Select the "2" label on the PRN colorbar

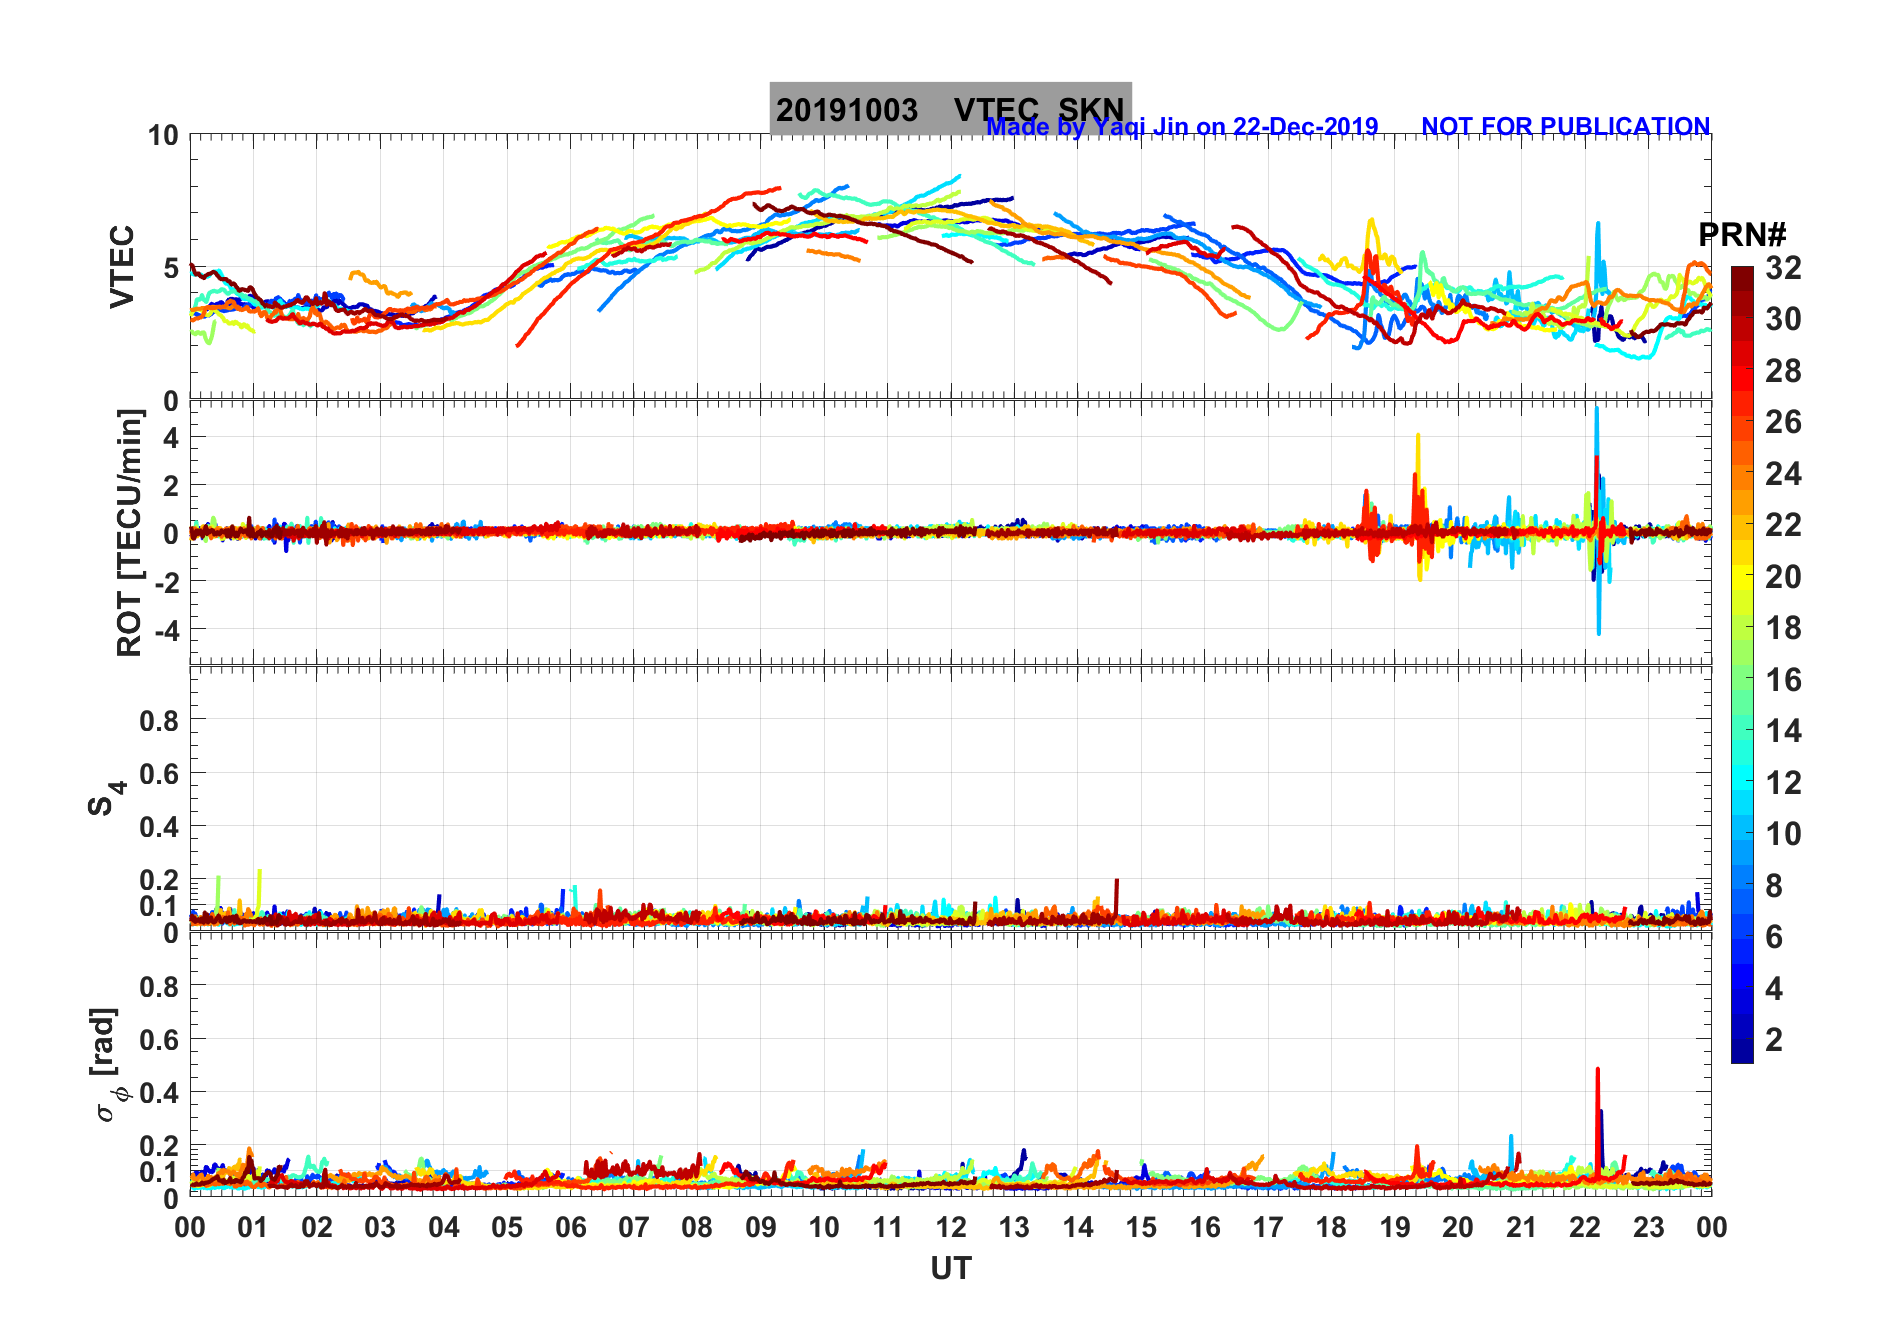tap(1774, 1040)
